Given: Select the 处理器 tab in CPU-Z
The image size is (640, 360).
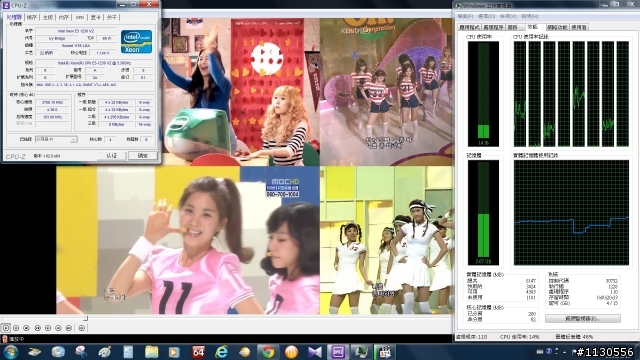Looking at the screenshot, I should tap(14, 17).
